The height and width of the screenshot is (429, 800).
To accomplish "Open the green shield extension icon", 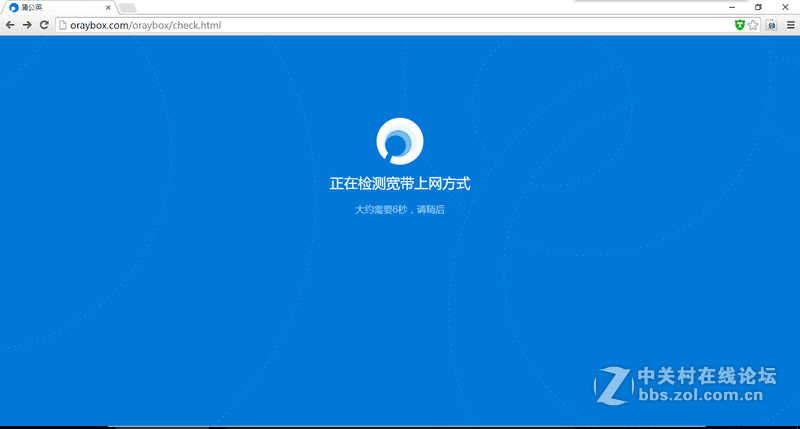I will [739, 25].
